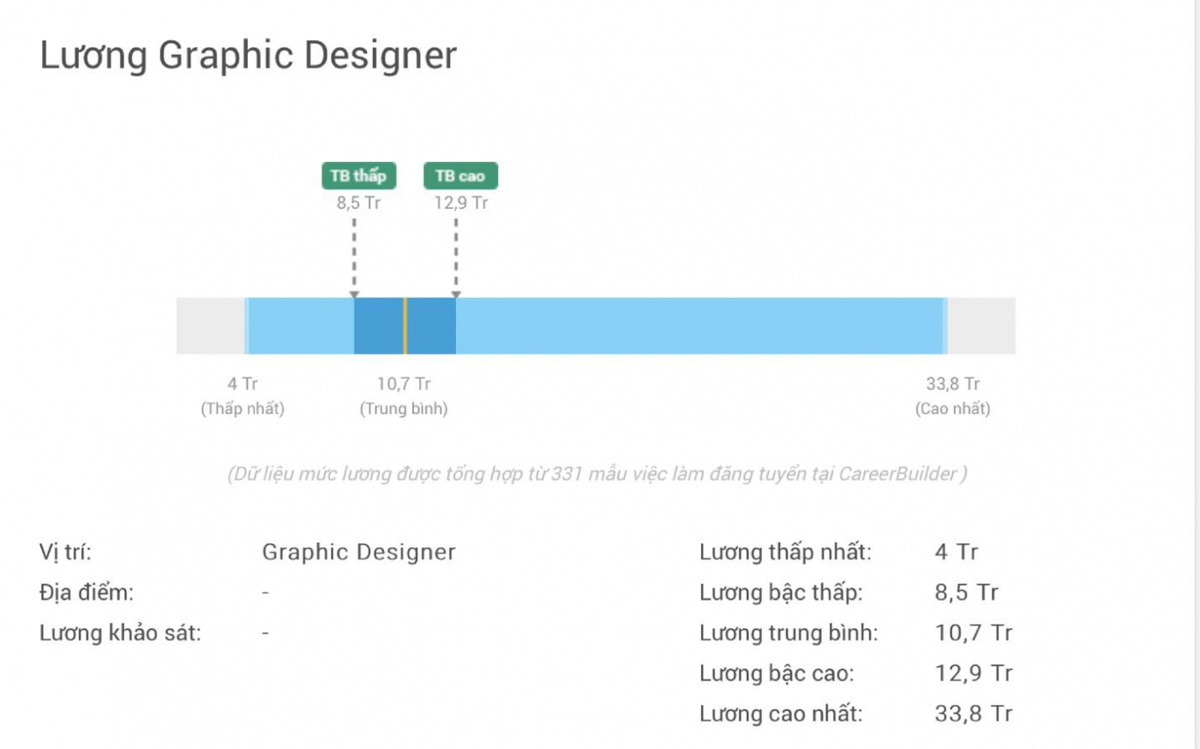Click the dark blue mid-range bar segment

379,326
